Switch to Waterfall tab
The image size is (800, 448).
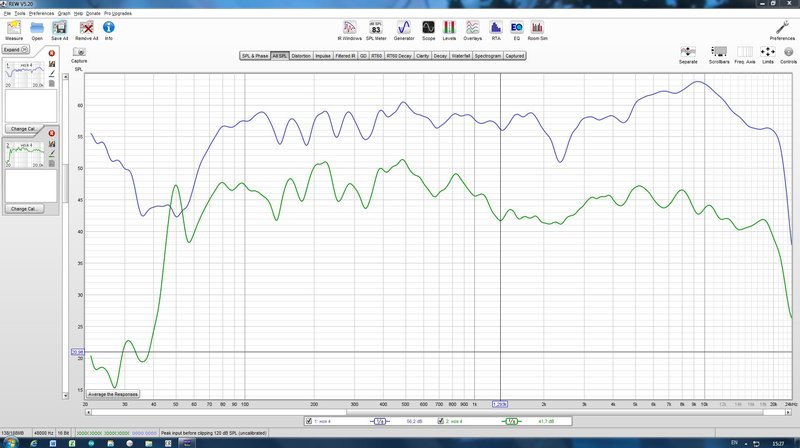[x=461, y=56]
